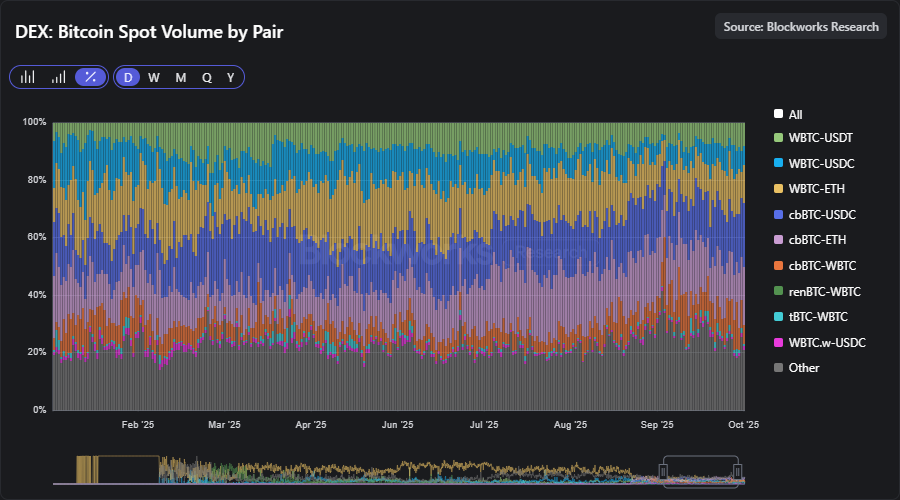Toggle the All series legend item
The image size is (900, 500).
tap(795, 115)
